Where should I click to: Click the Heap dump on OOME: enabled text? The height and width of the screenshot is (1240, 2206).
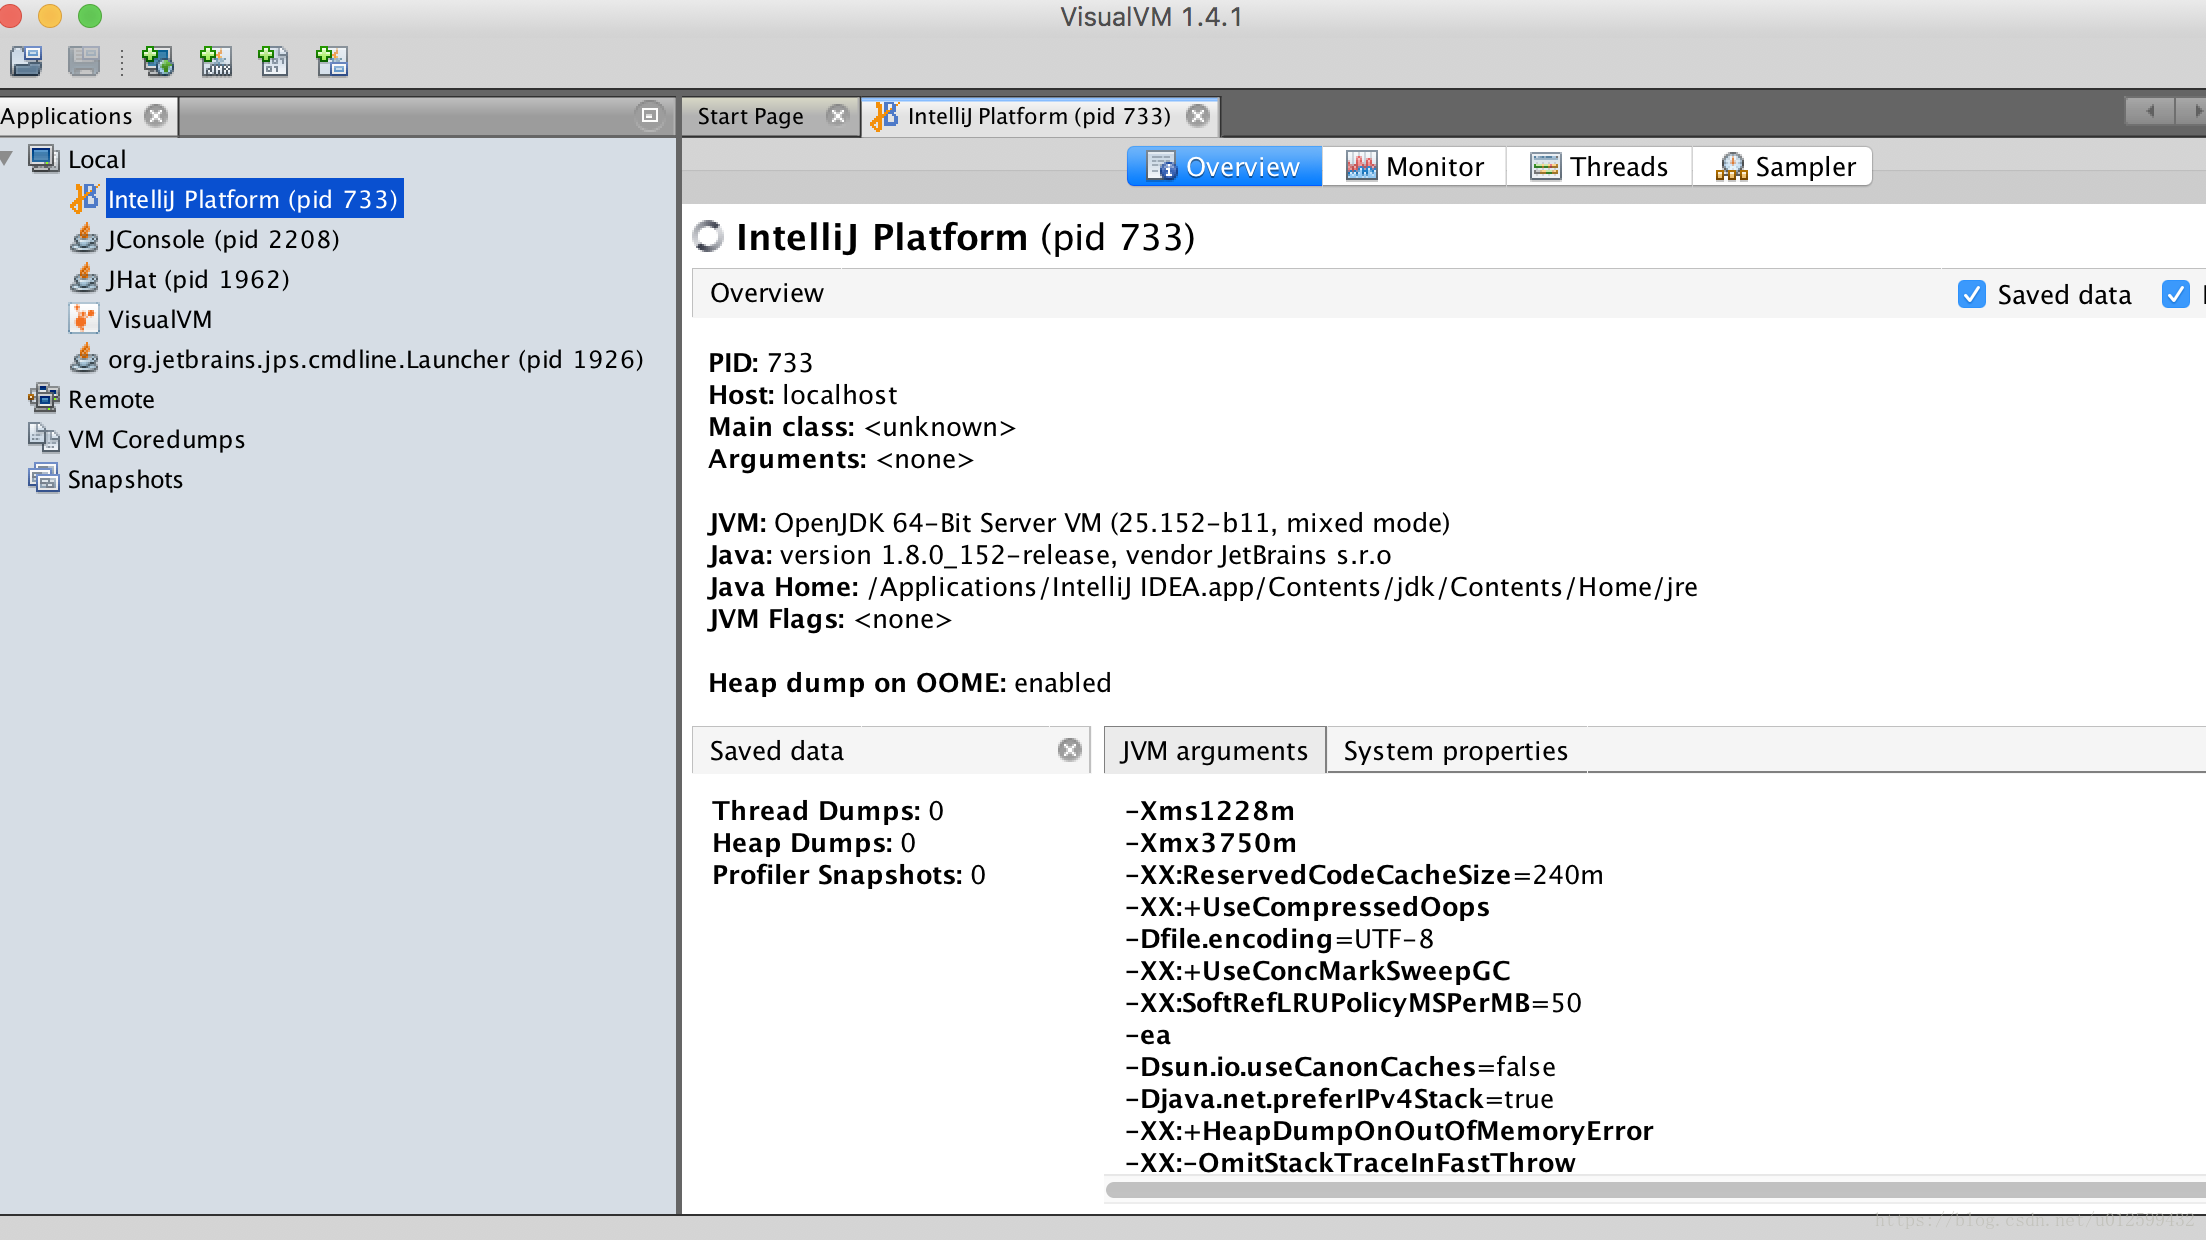pos(909,683)
